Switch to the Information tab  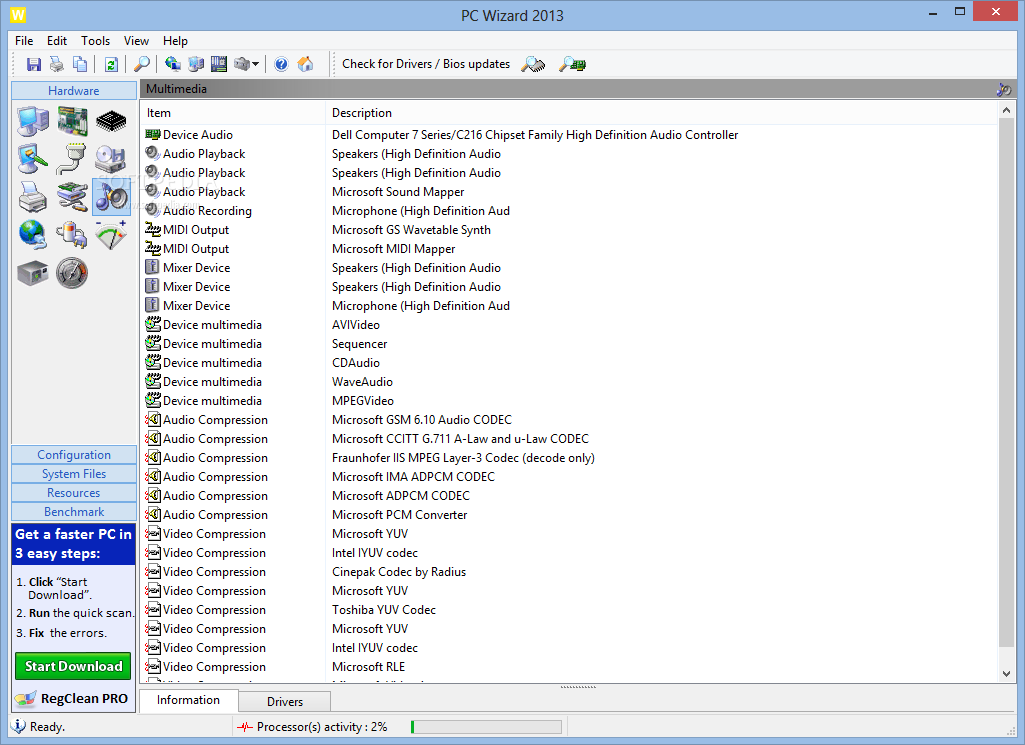(x=188, y=700)
